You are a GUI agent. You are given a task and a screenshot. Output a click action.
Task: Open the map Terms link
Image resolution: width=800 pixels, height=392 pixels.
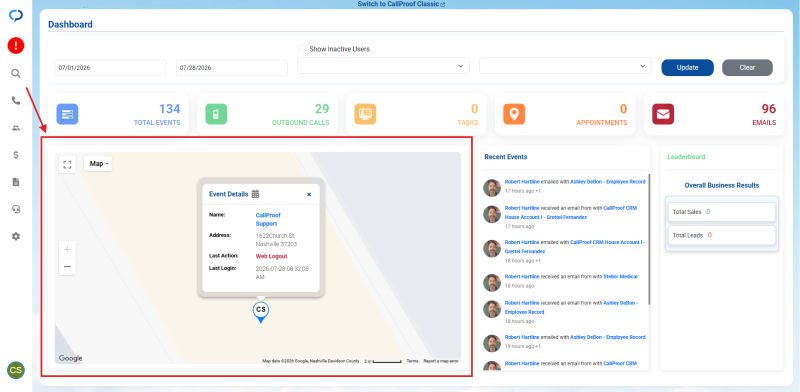(x=412, y=361)
